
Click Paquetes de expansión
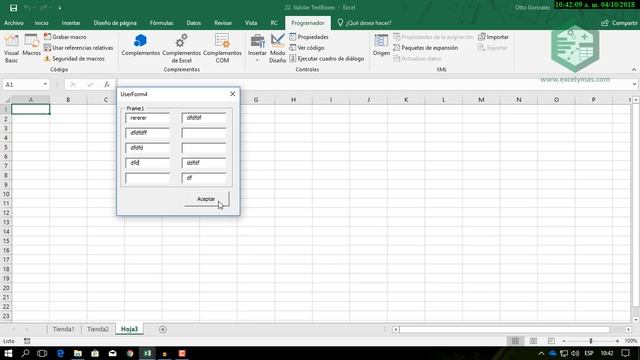pos(425,48)
